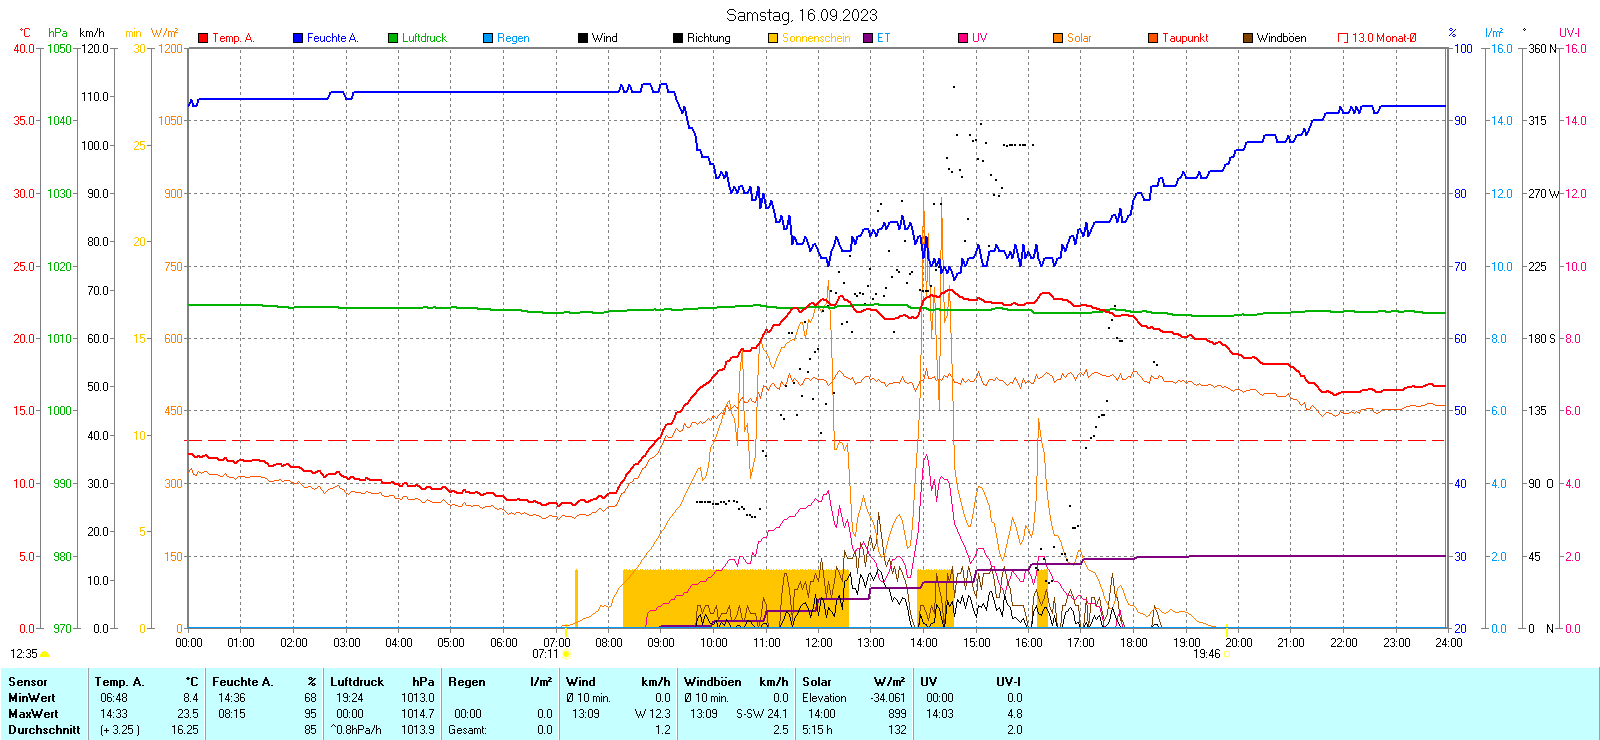Click the green Luftdruck legend square

tap(393, 38)
